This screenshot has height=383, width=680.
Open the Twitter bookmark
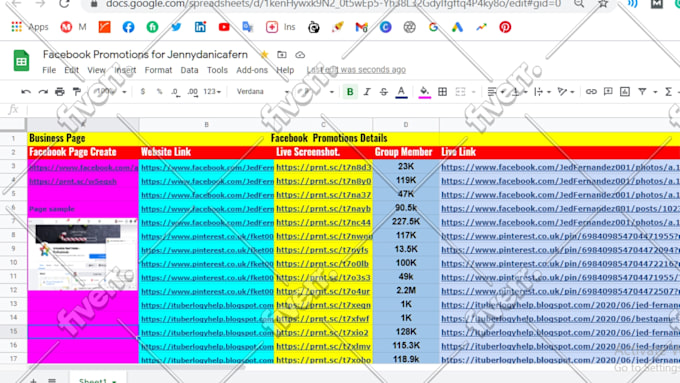point(176,27)
